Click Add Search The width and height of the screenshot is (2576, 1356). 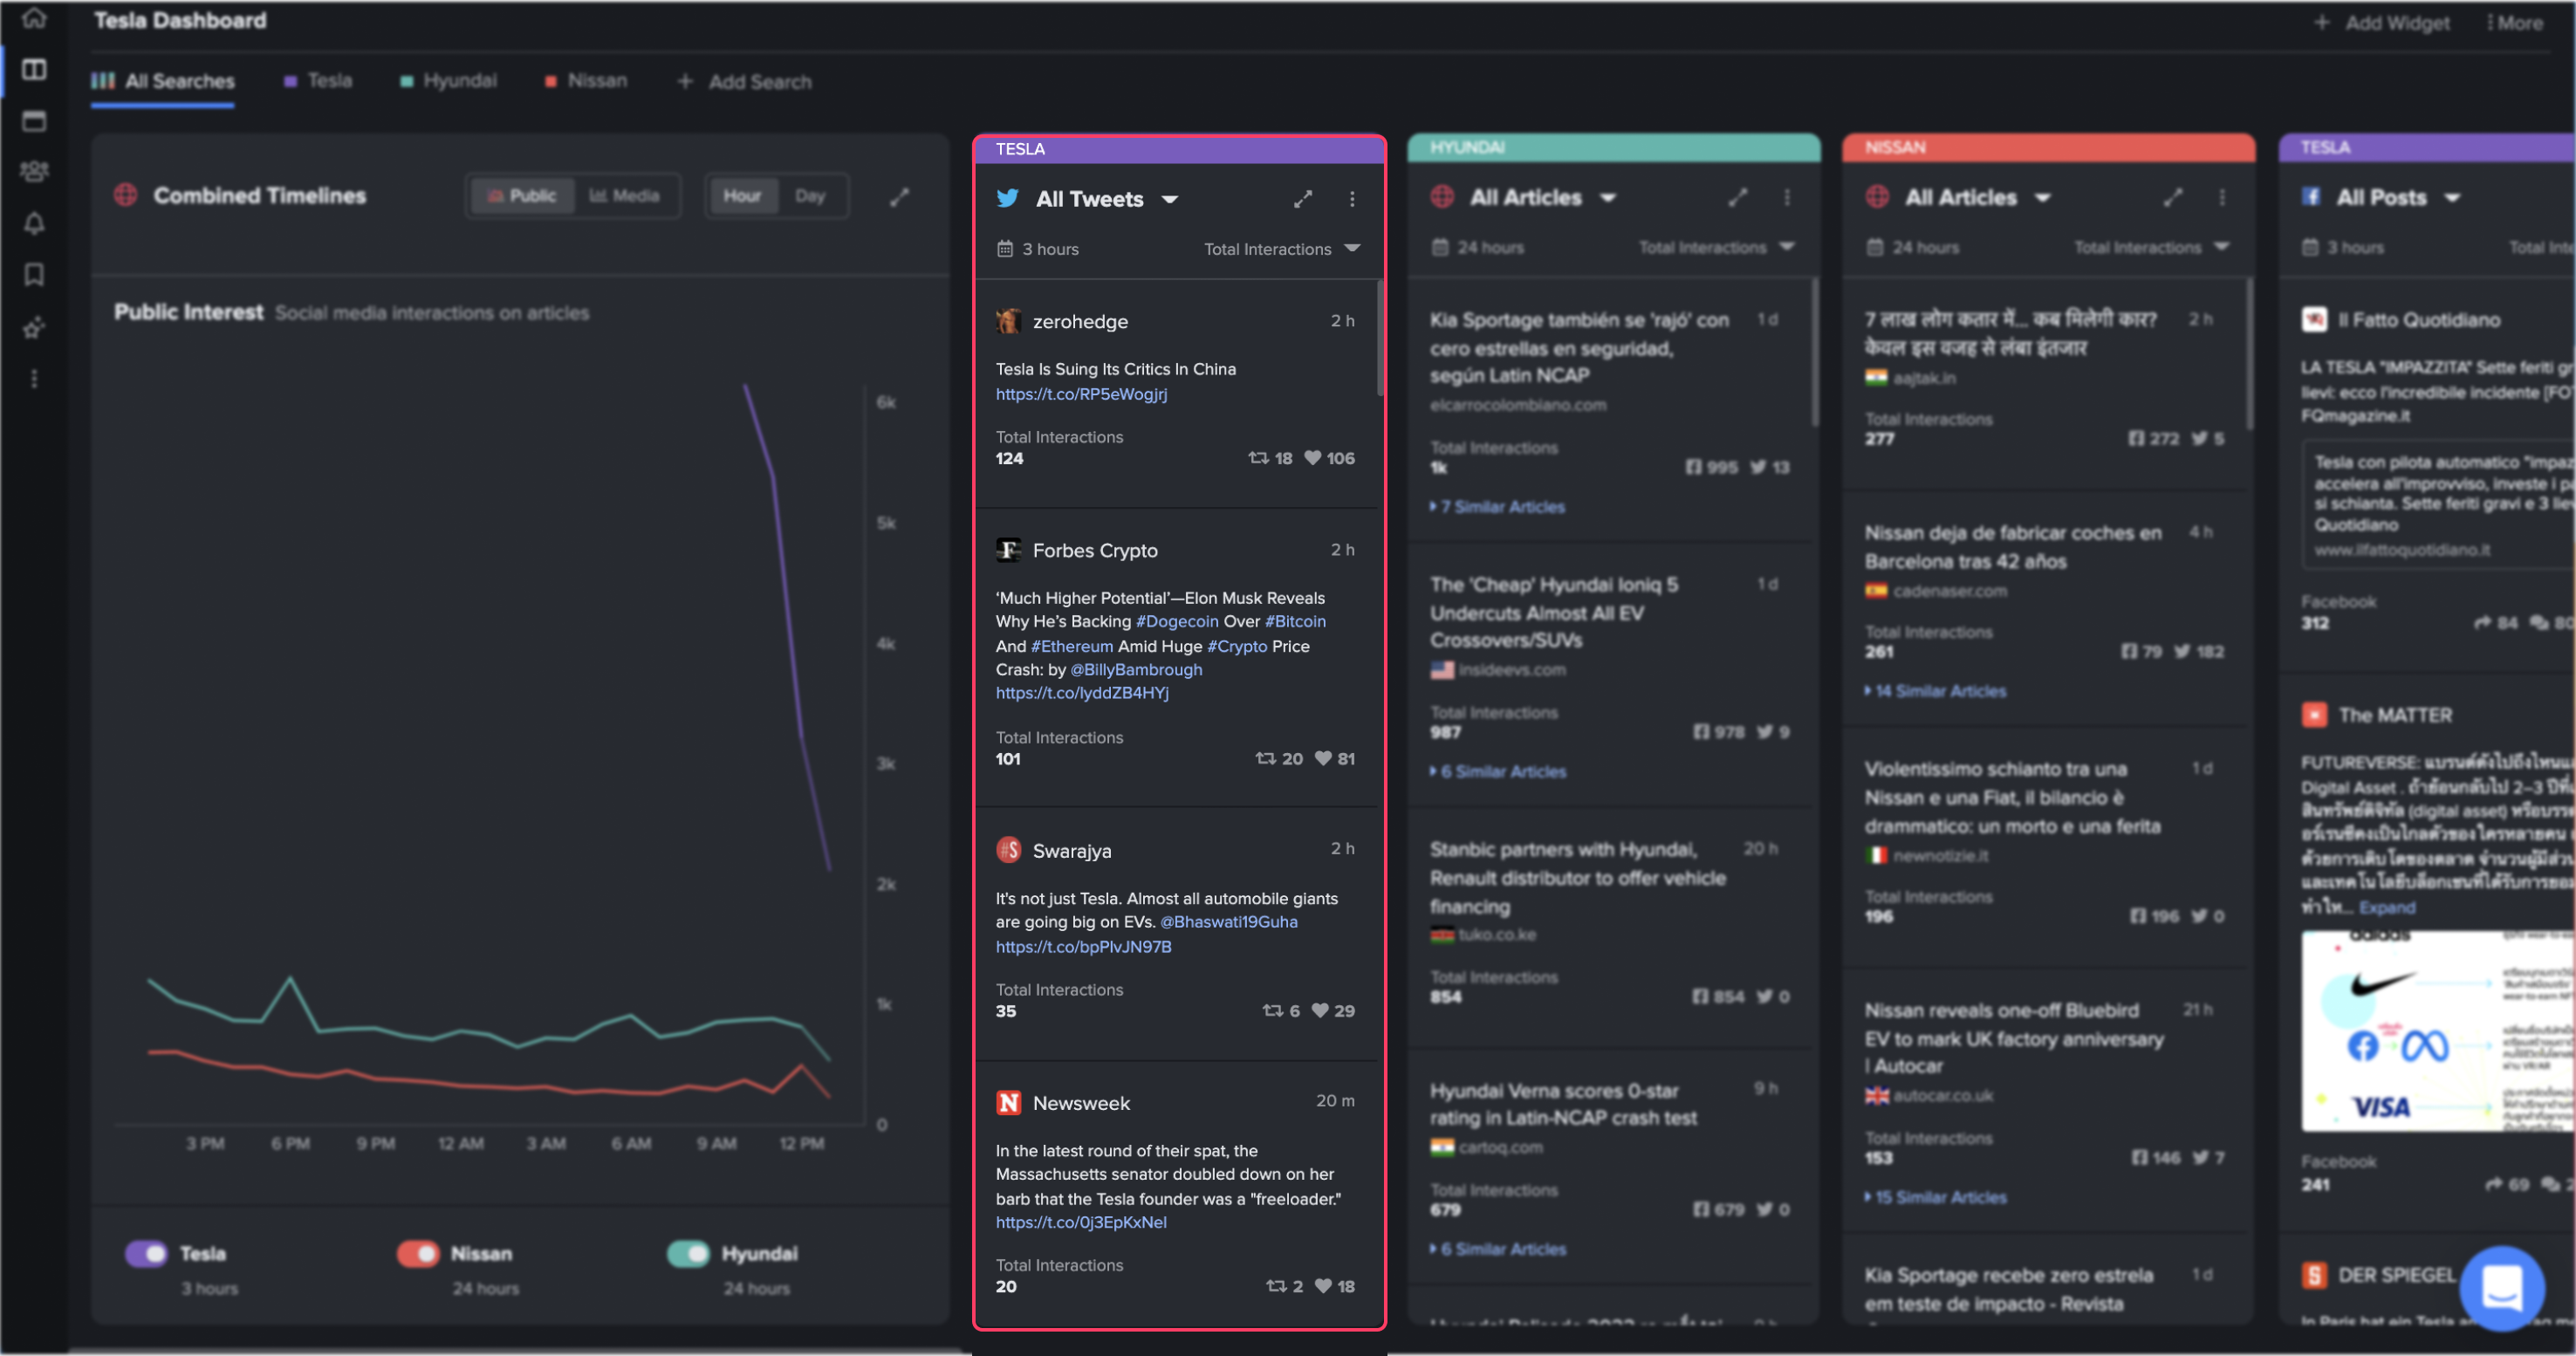pos(745,82)
